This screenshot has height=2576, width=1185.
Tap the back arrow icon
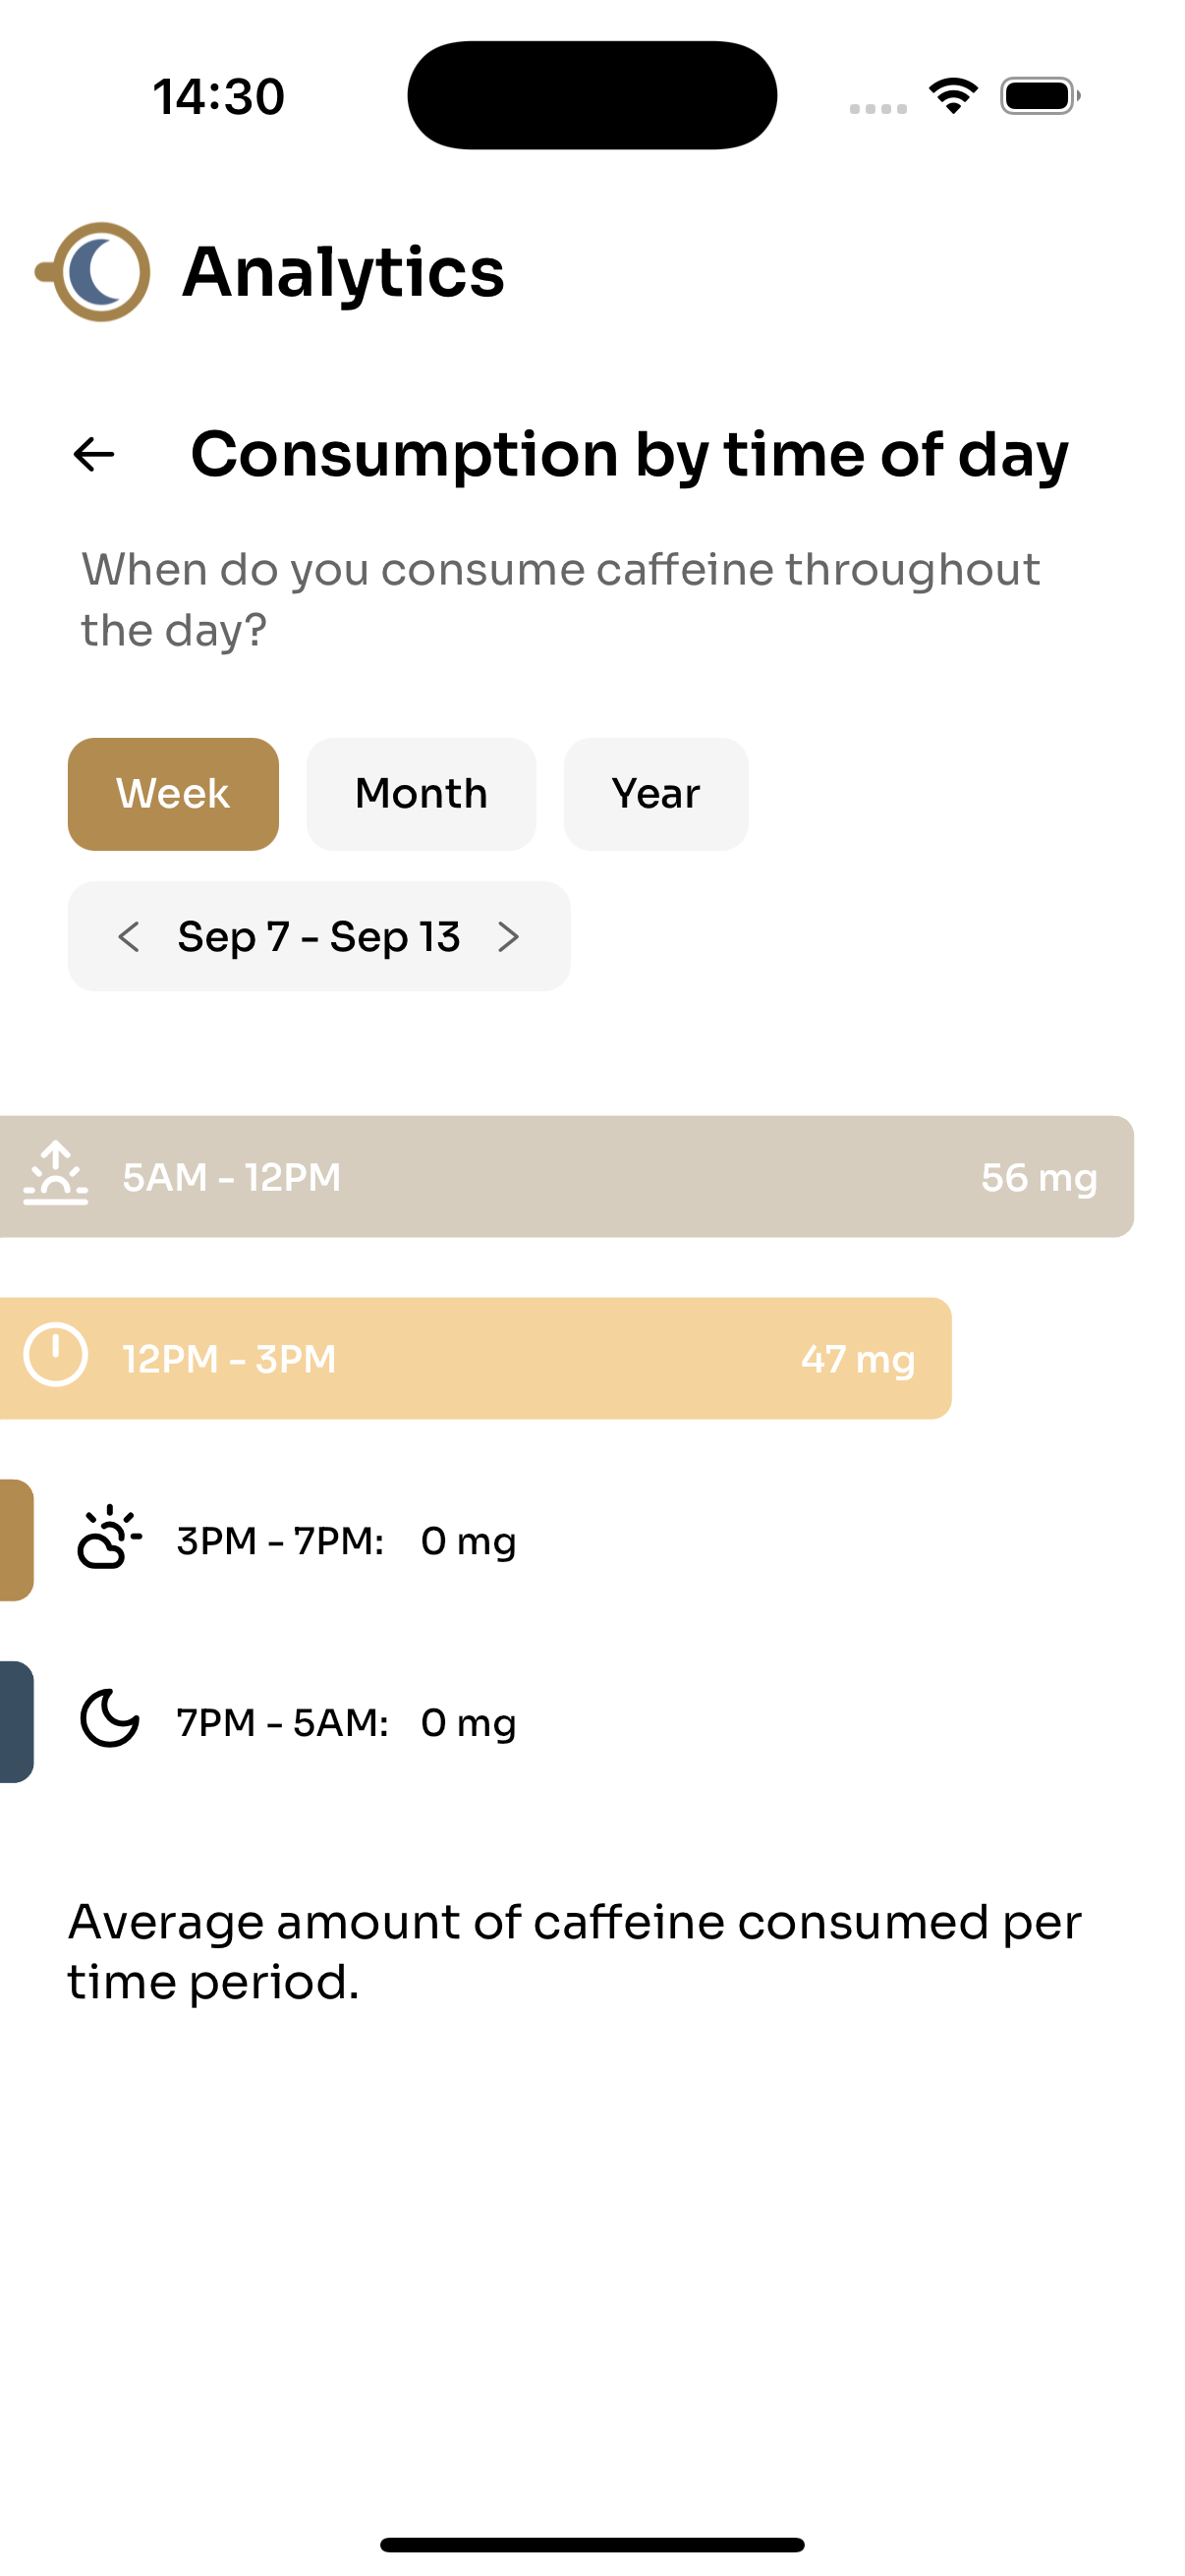click(94, 455)
